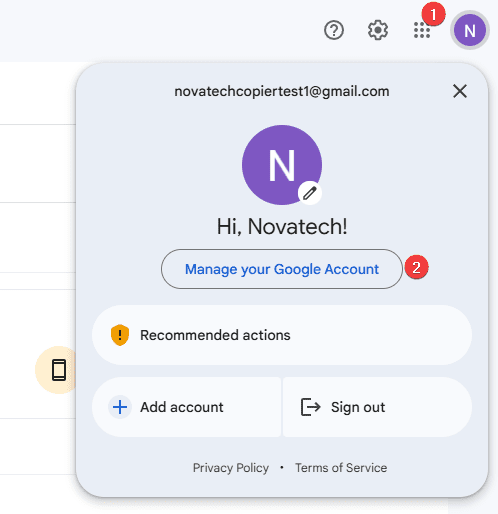Click the blue plus icon beside Add account
This screenshot has height=514, width=498.
pos(120,407)
